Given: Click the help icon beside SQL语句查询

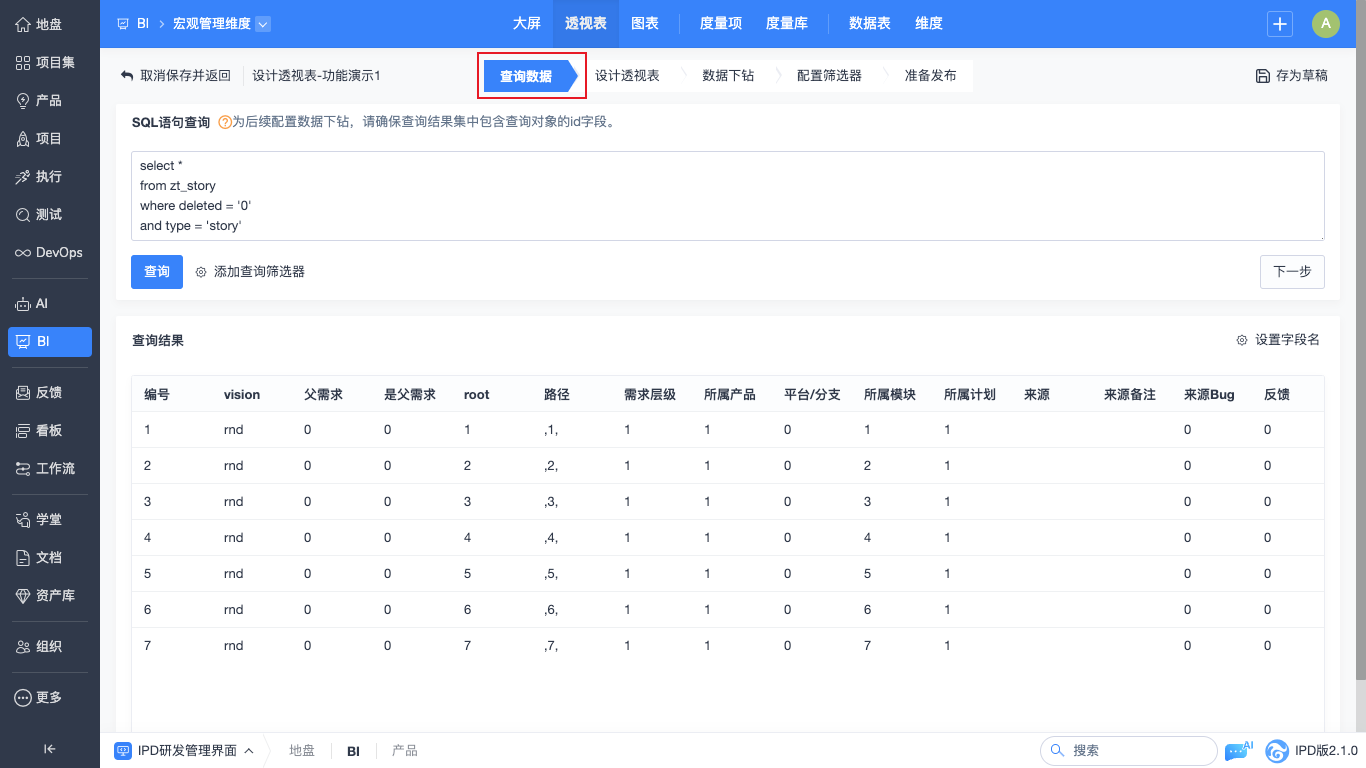Looking at the screenshot, I should pyautogui.click(x=224, y=123).
